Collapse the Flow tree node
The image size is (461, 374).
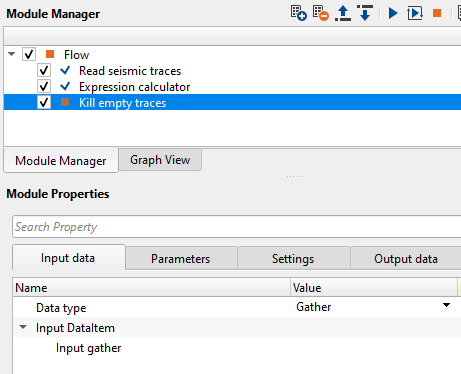(12, 54)
